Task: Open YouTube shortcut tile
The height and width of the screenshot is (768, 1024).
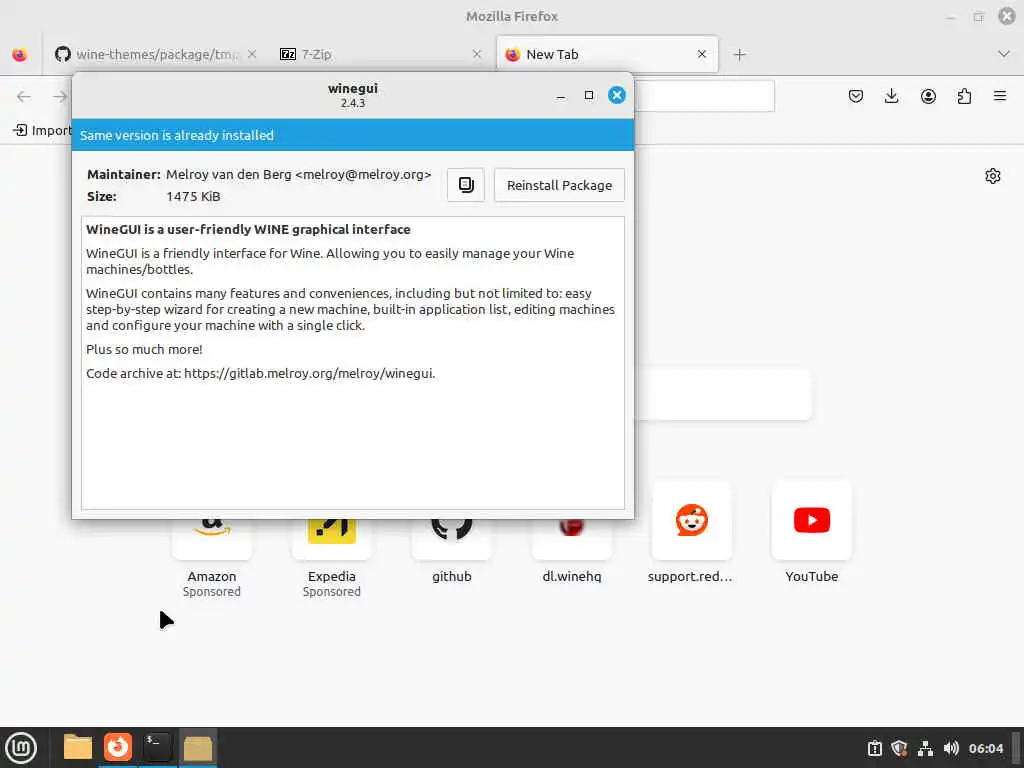Action: [812, 532]
